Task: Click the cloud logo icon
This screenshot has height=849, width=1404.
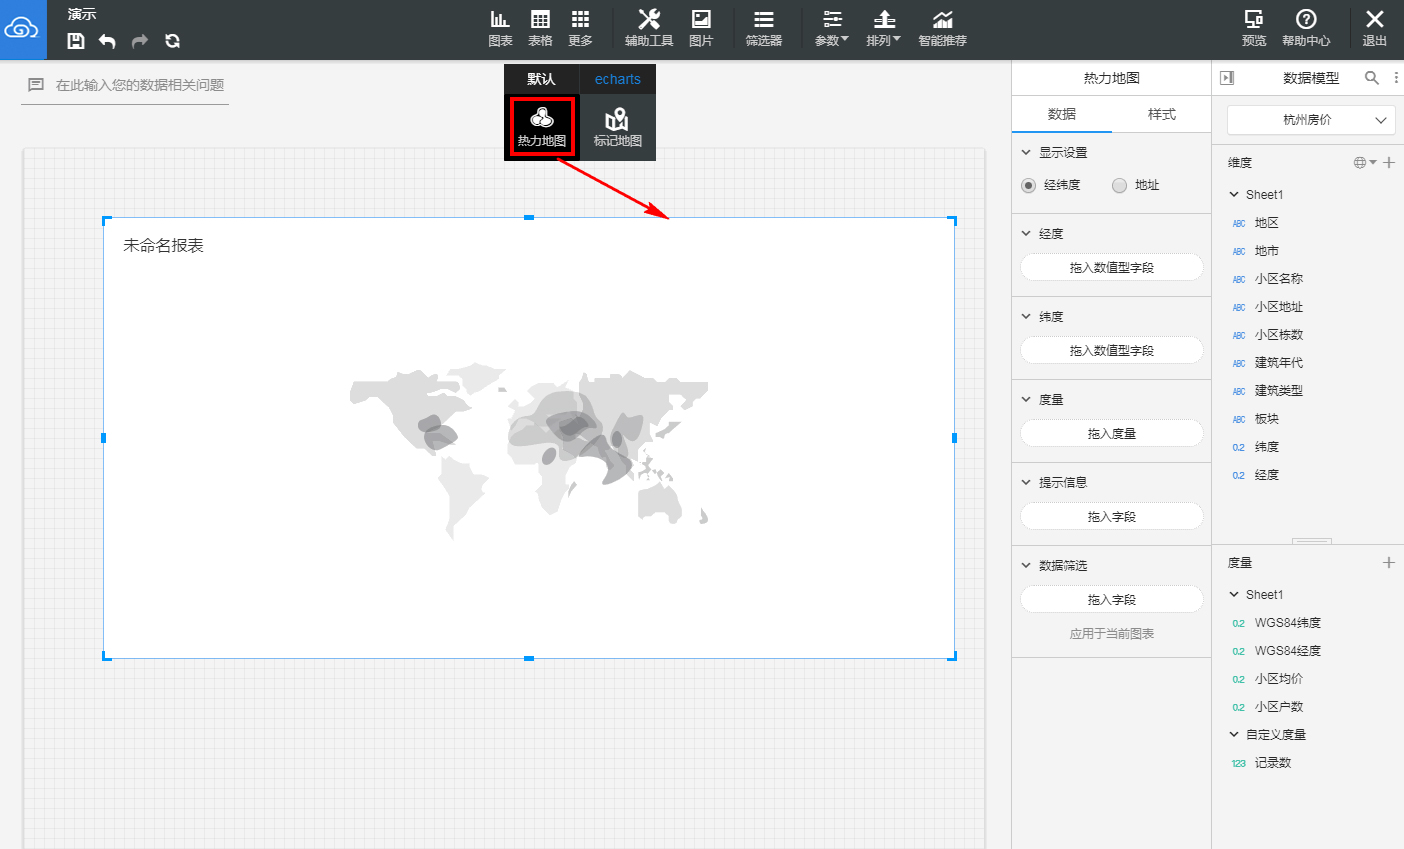Action: point(22,29)
